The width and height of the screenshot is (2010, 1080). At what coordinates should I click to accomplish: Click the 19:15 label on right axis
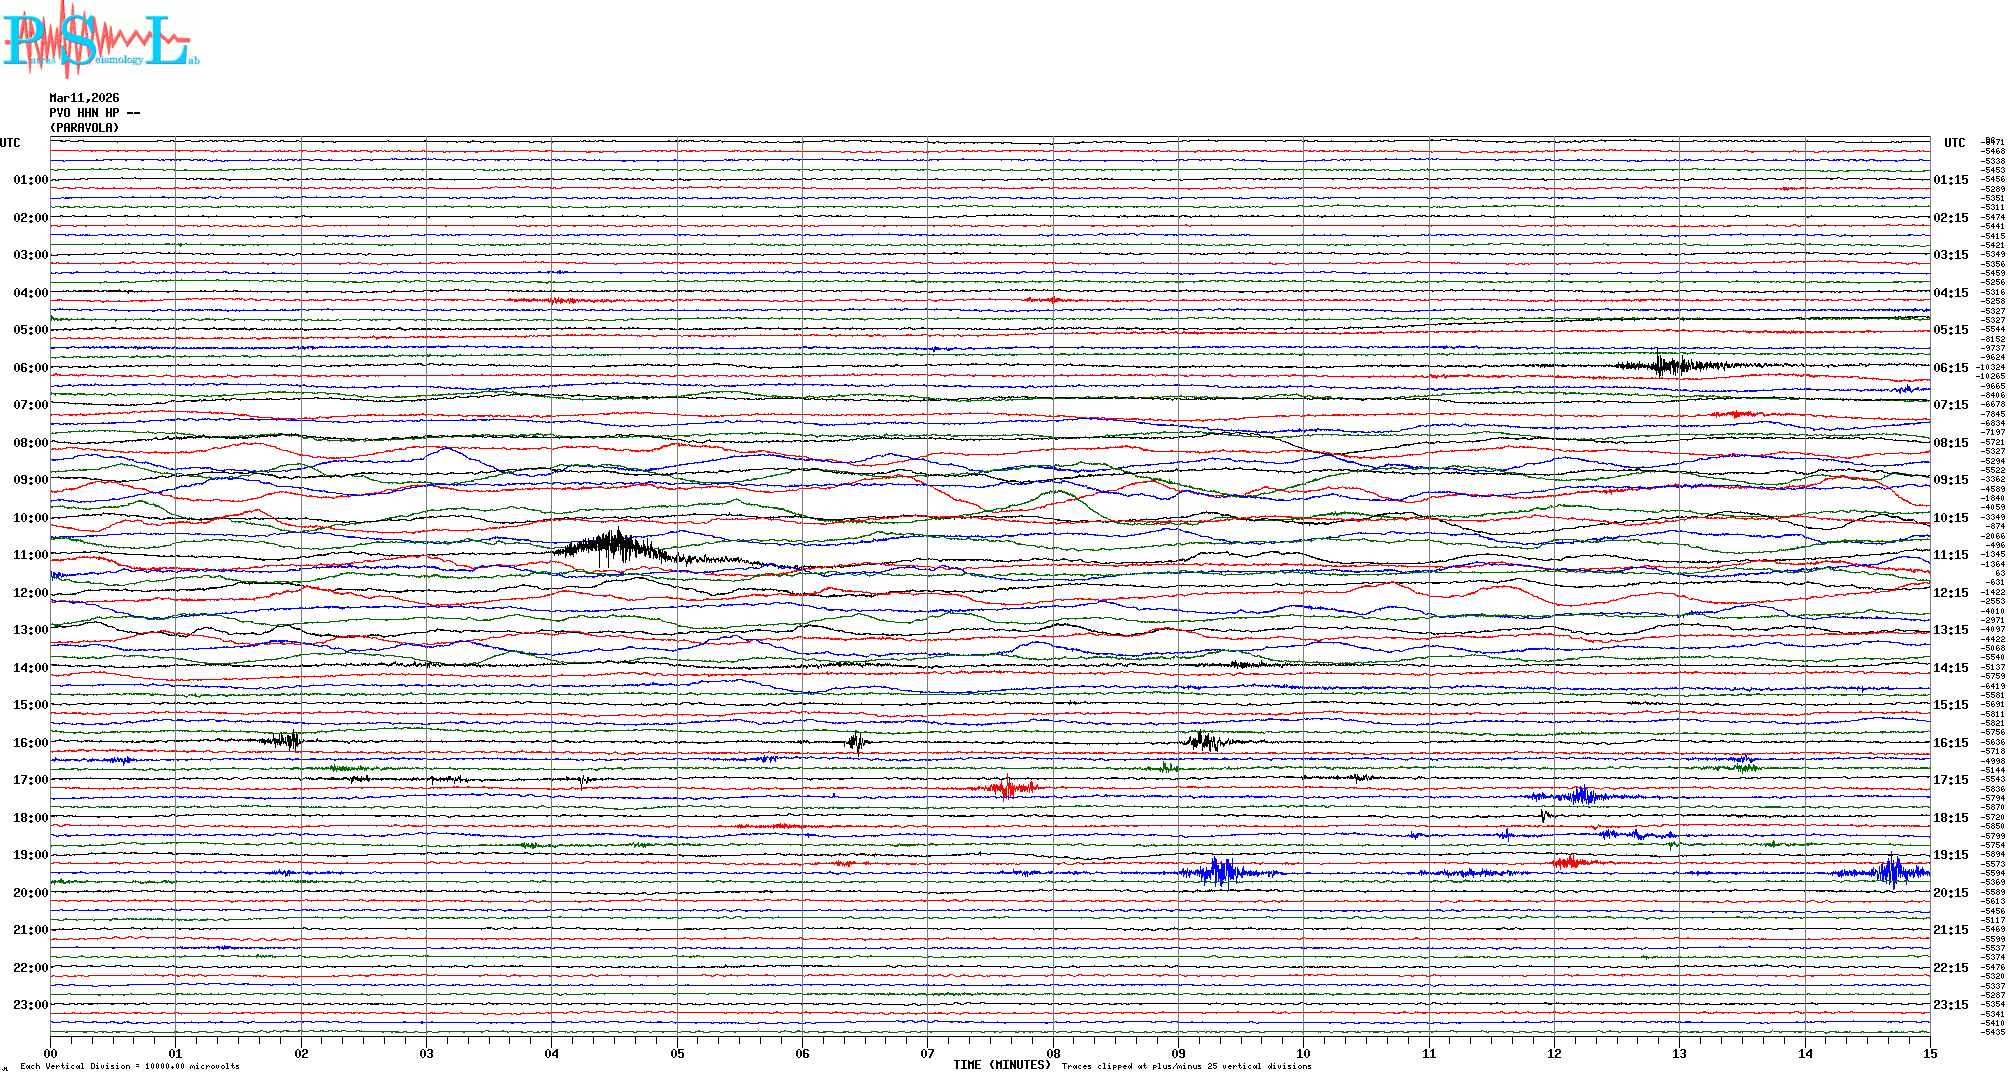tap(1950, 855)
